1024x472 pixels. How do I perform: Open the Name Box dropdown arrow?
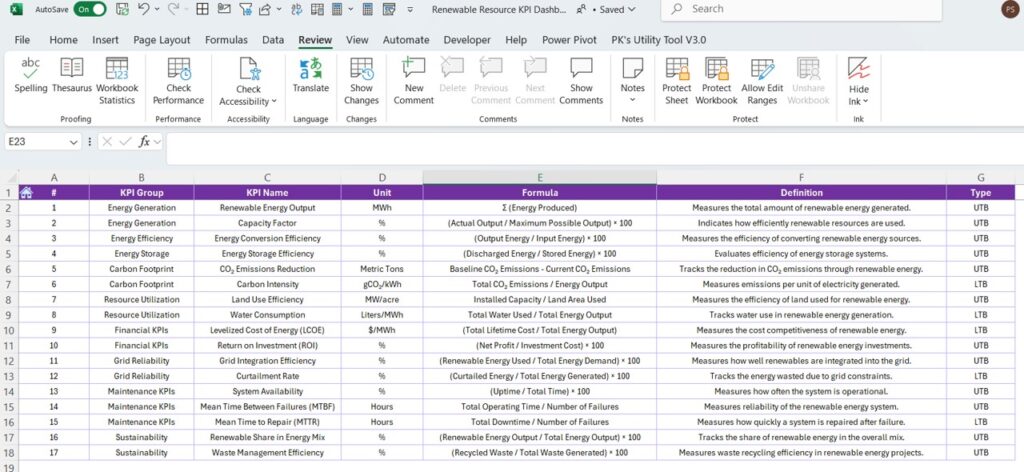click(x=74, y=142)
